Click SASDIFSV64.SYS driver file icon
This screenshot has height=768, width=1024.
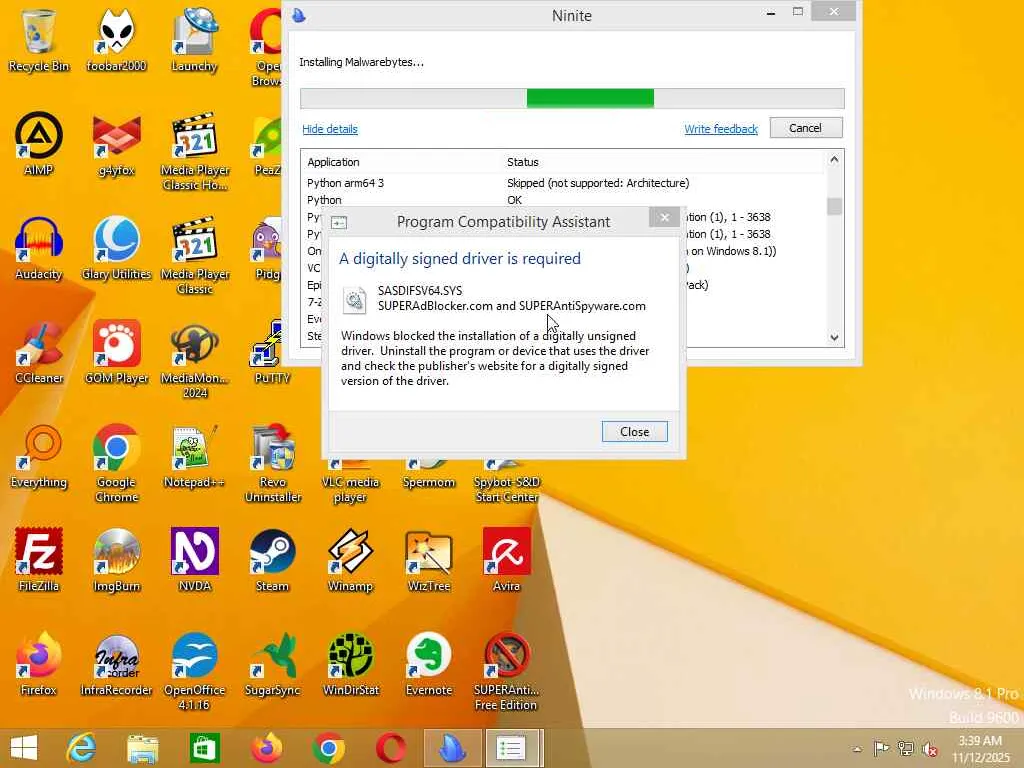point(355,299)
